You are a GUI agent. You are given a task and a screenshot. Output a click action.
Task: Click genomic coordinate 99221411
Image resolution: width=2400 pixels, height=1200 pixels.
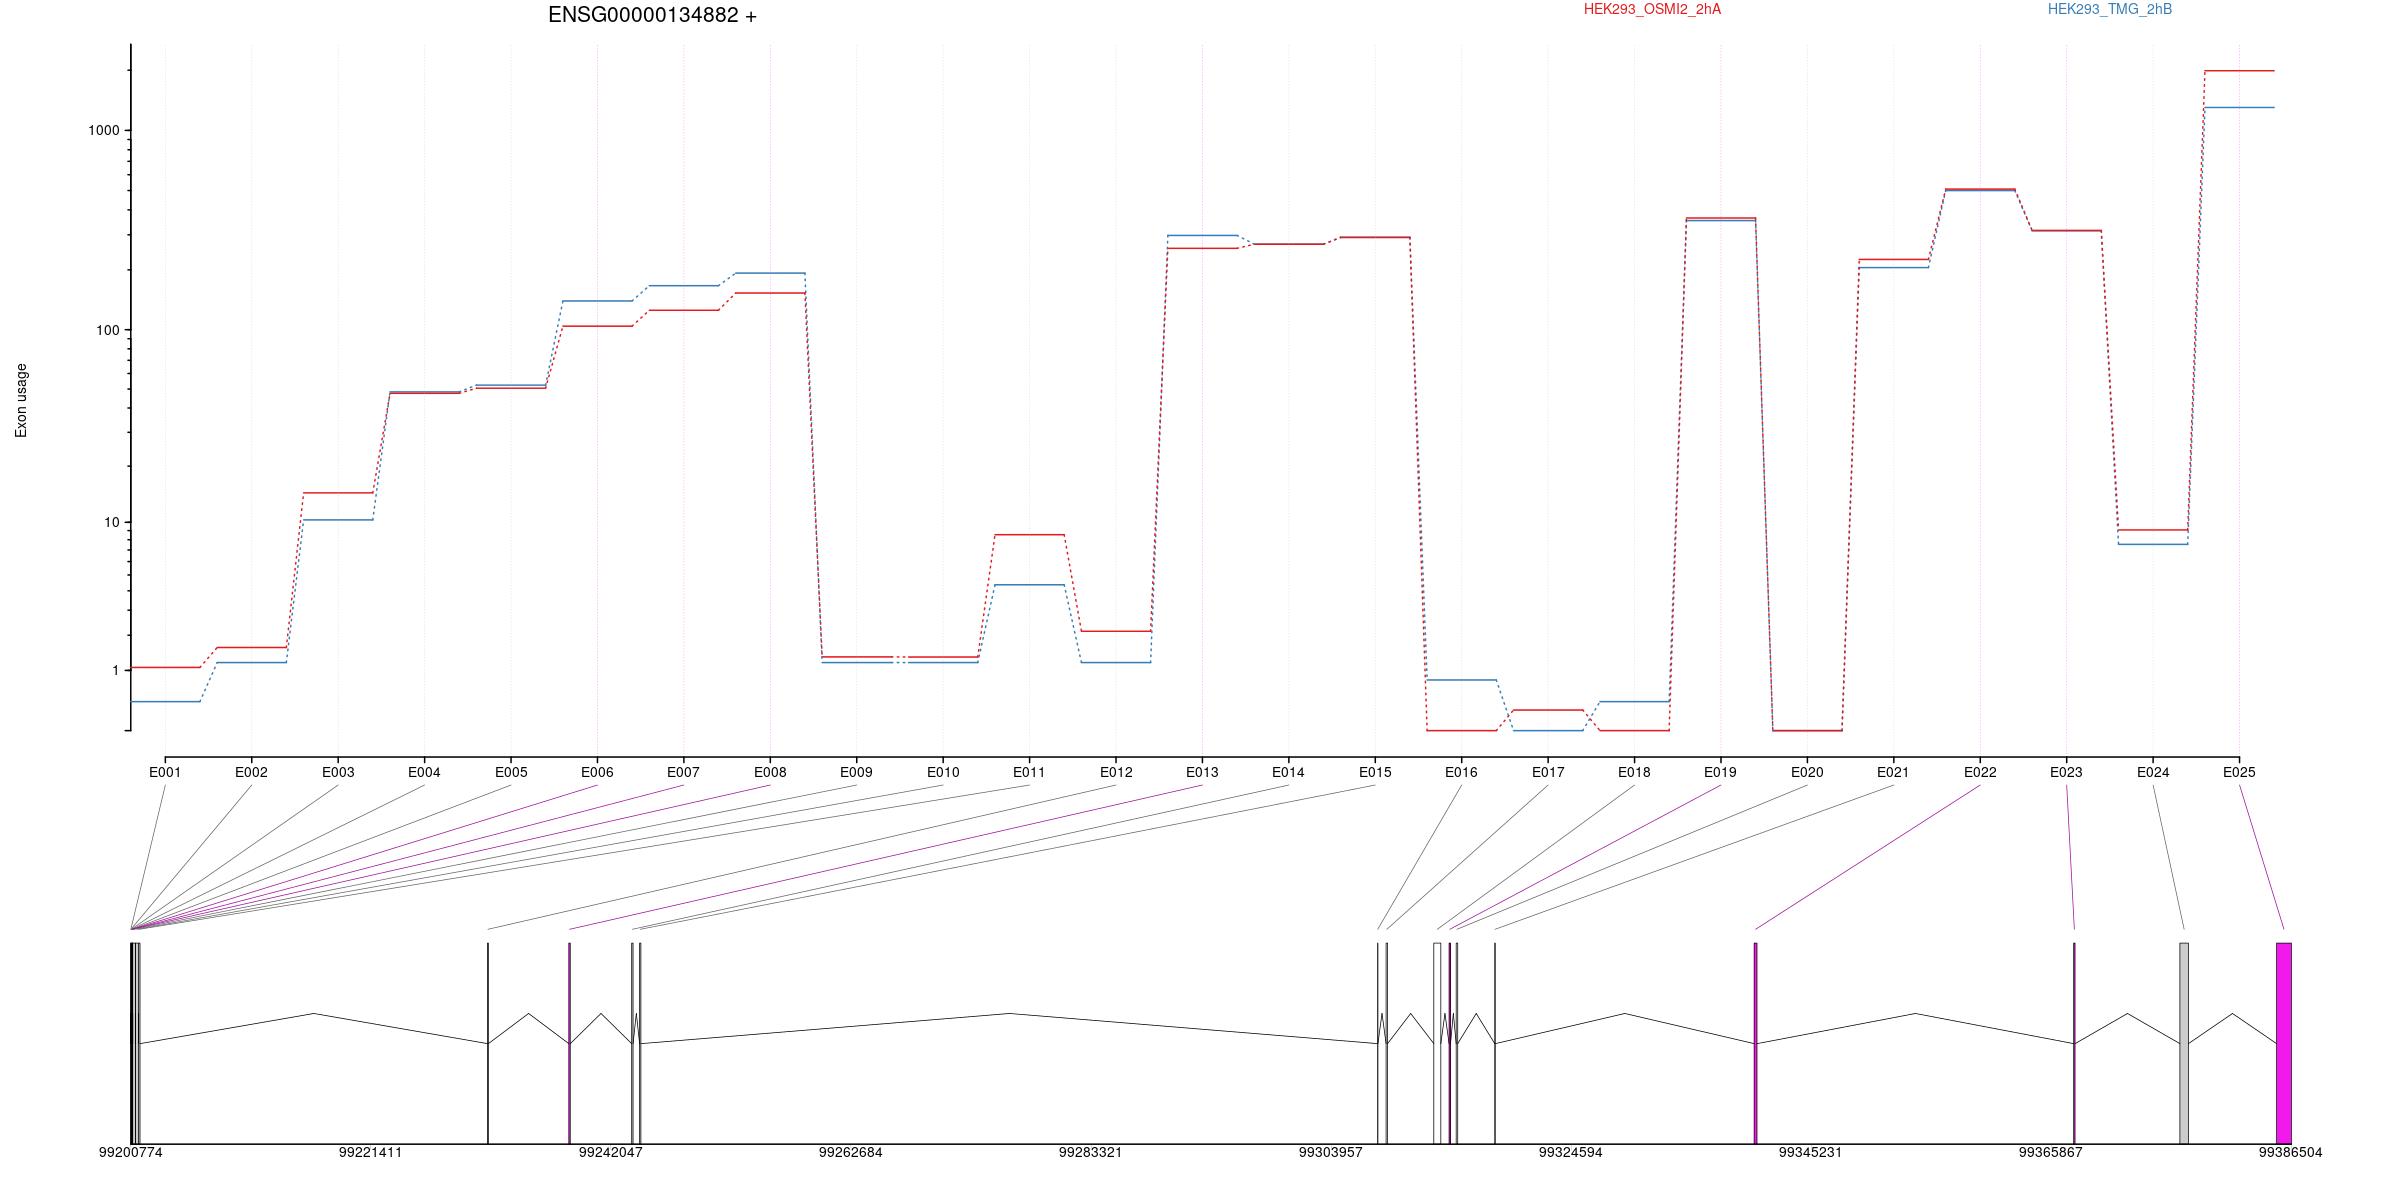point(370,1152)
